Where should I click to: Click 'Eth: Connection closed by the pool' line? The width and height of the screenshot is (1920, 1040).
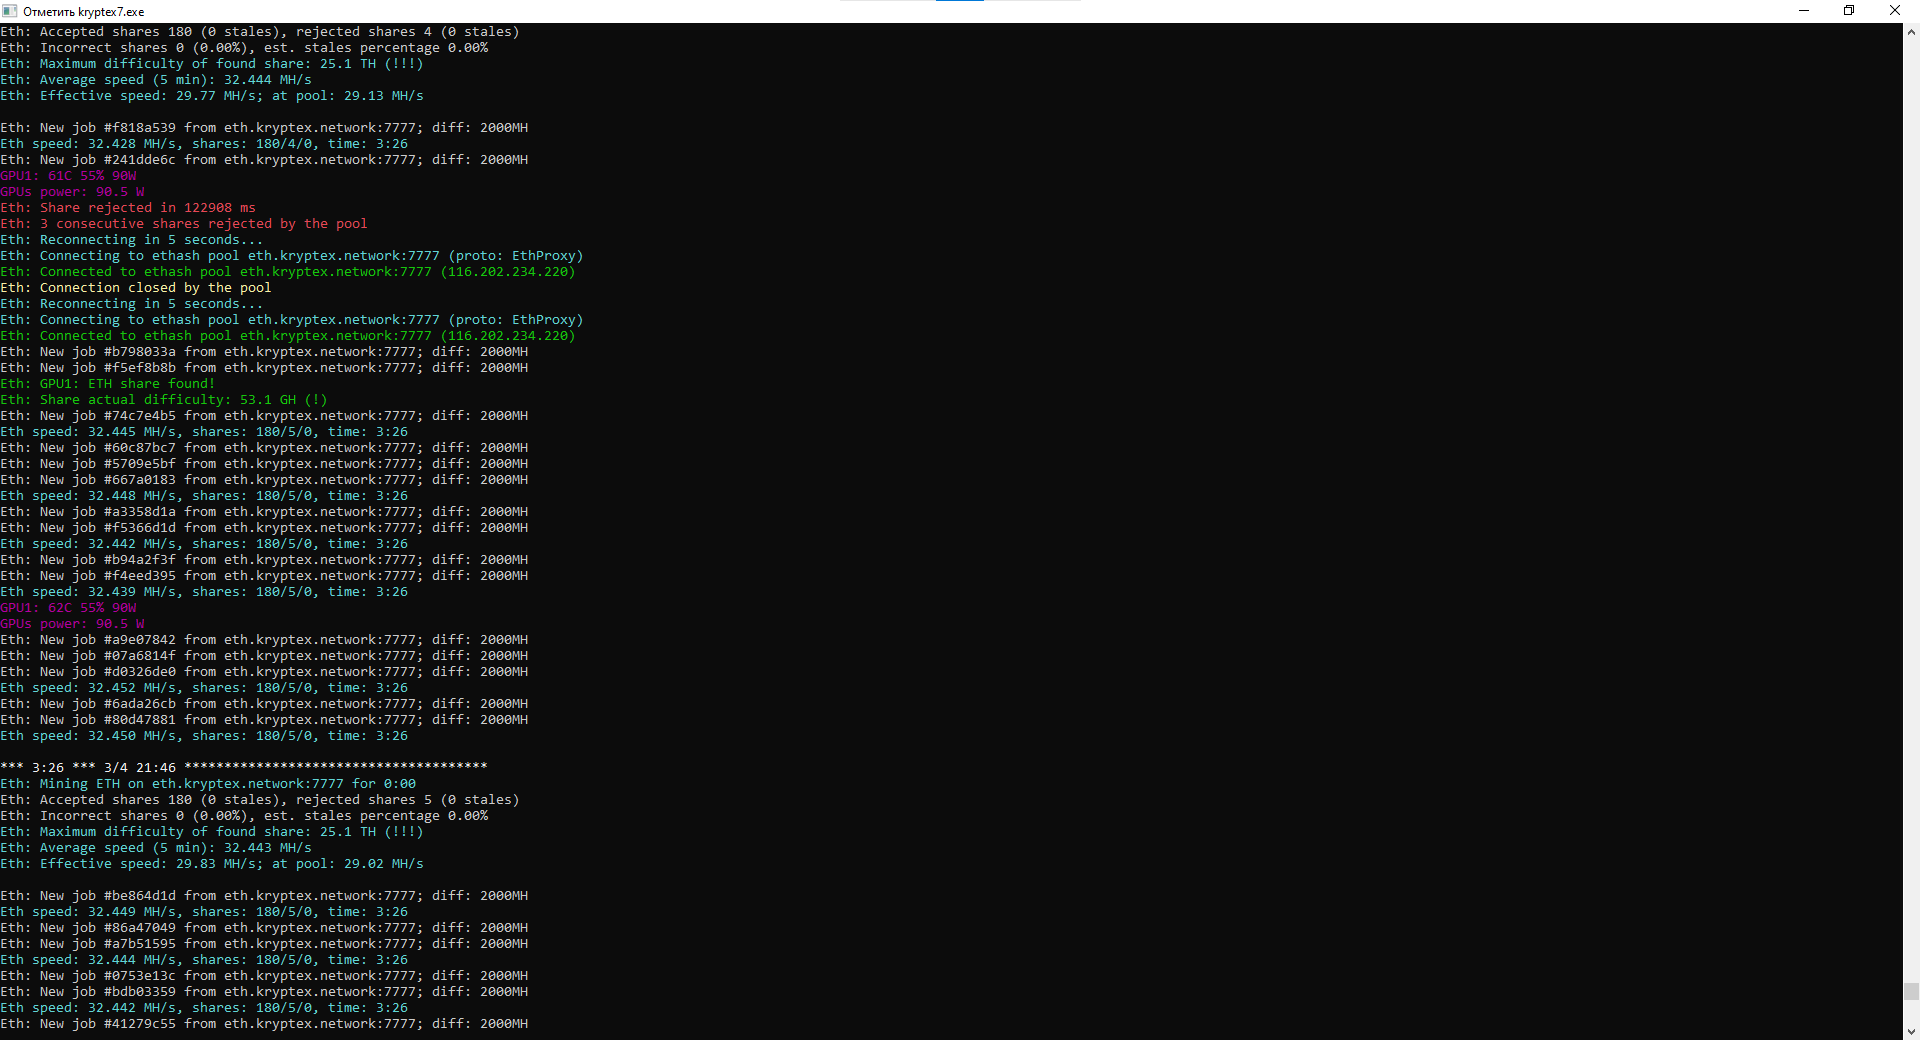click(x=136, y=288)
